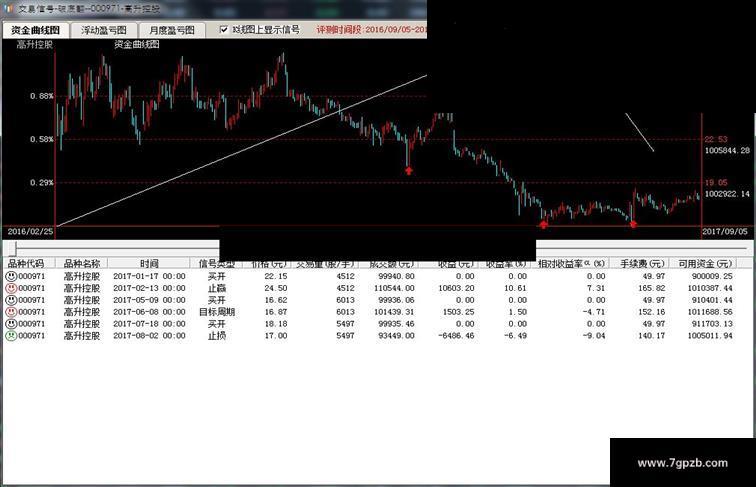
Task: Sort by the 品种名称 column header
Action: 81,263
